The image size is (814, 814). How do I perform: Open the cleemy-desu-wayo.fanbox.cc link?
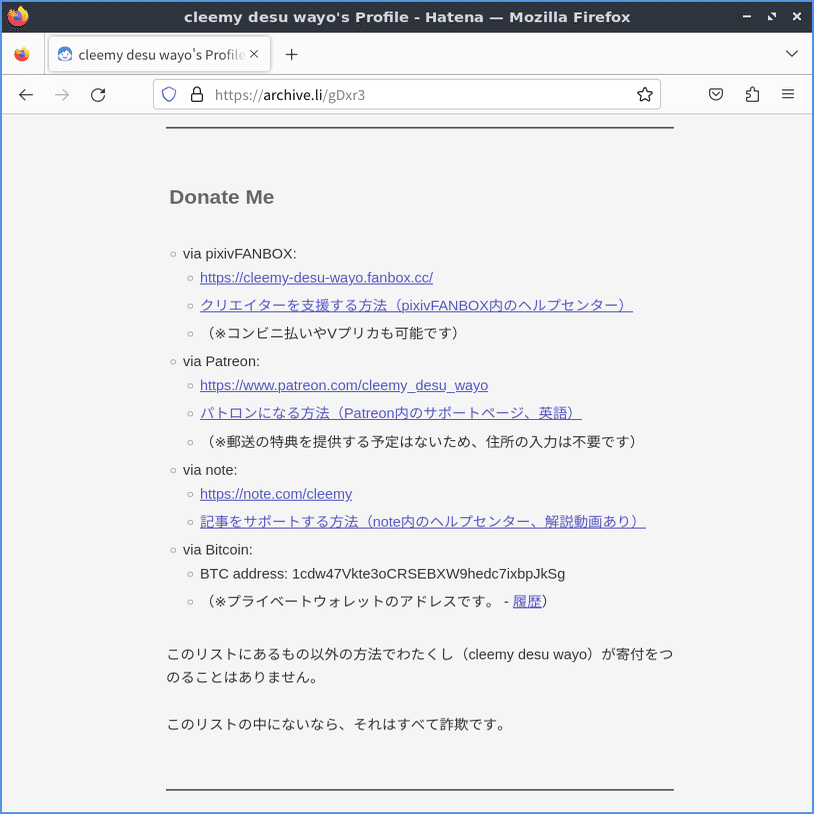tap(316, 278)
